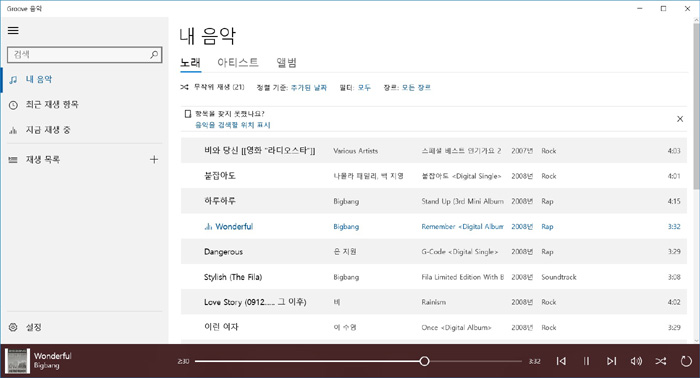The width and height of the screenshot is (700, 378).
Task: Open the volume control
Action: (636, 361)
